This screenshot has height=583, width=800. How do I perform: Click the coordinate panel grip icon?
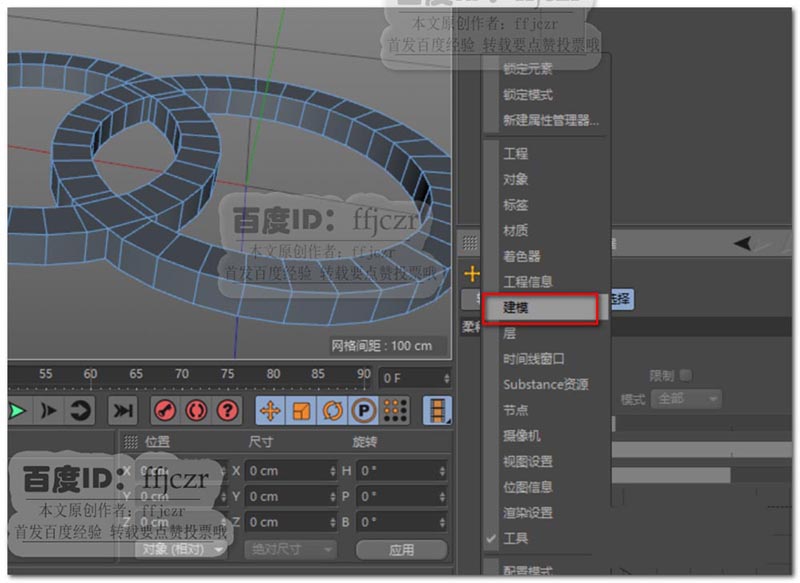(131, 442)
